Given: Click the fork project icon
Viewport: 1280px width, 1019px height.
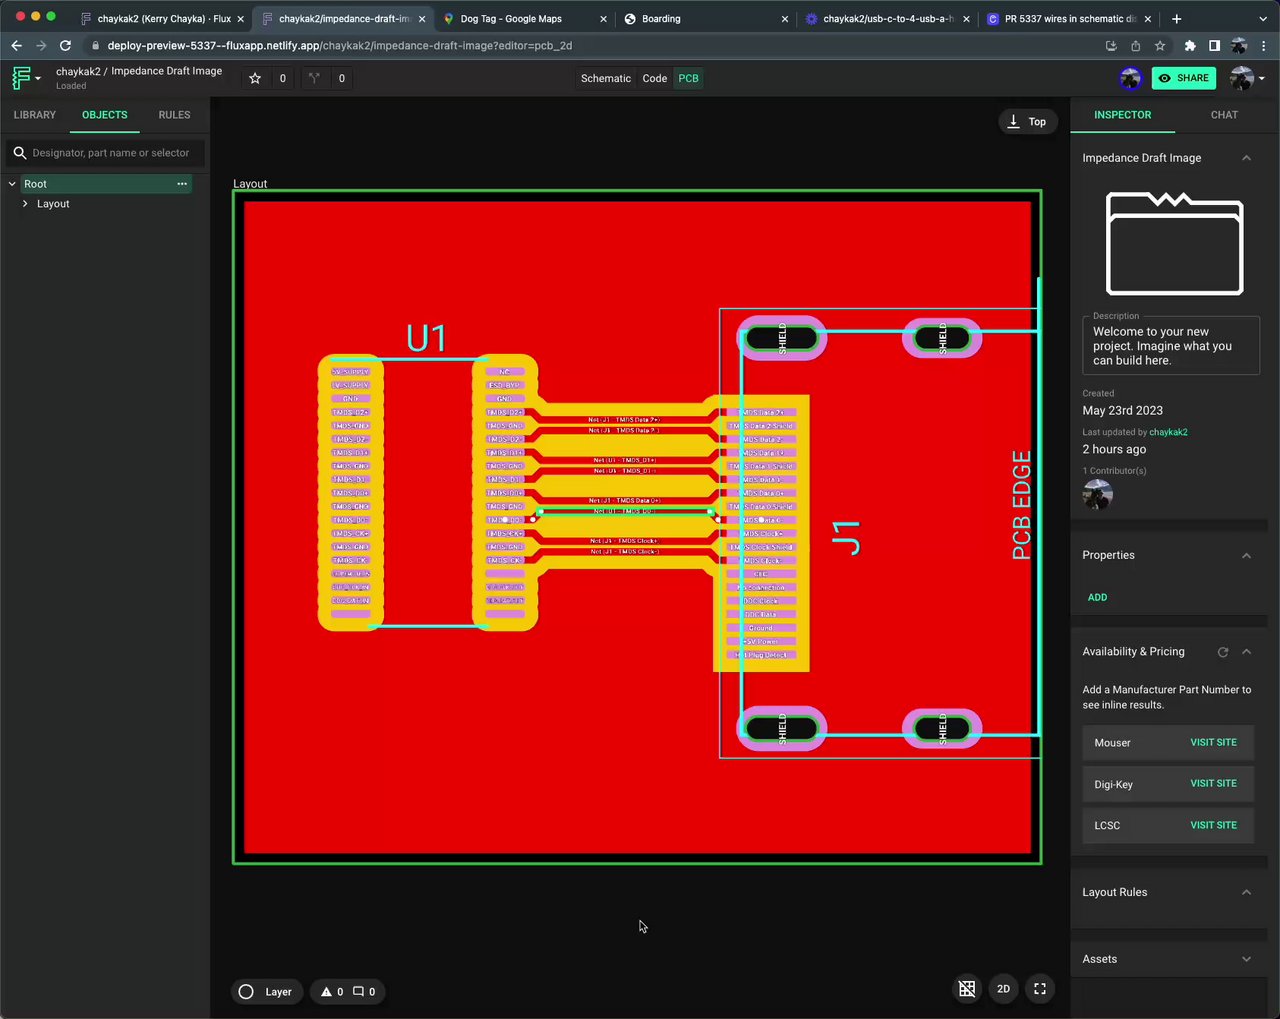Looking at the screenshot, I should pos(314,78).
